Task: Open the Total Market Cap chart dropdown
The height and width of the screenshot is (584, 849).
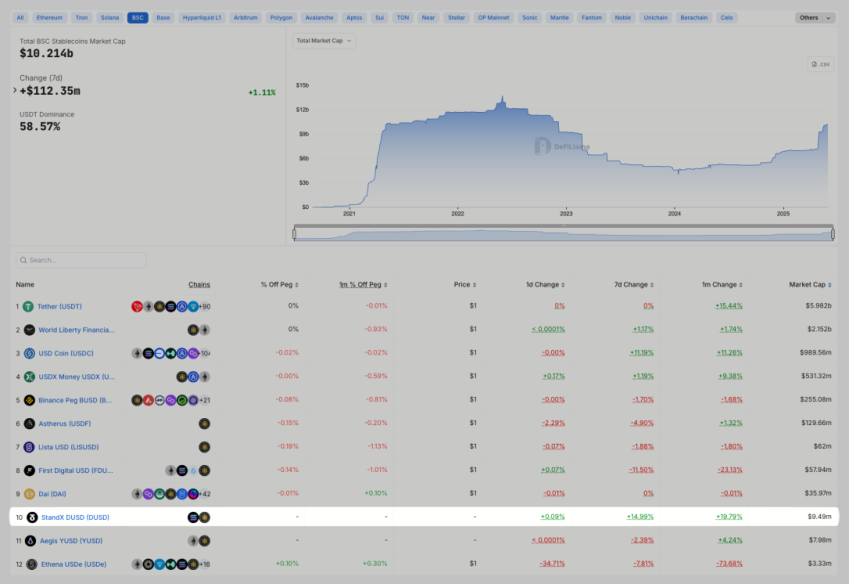Action: [x=324, y=41]
